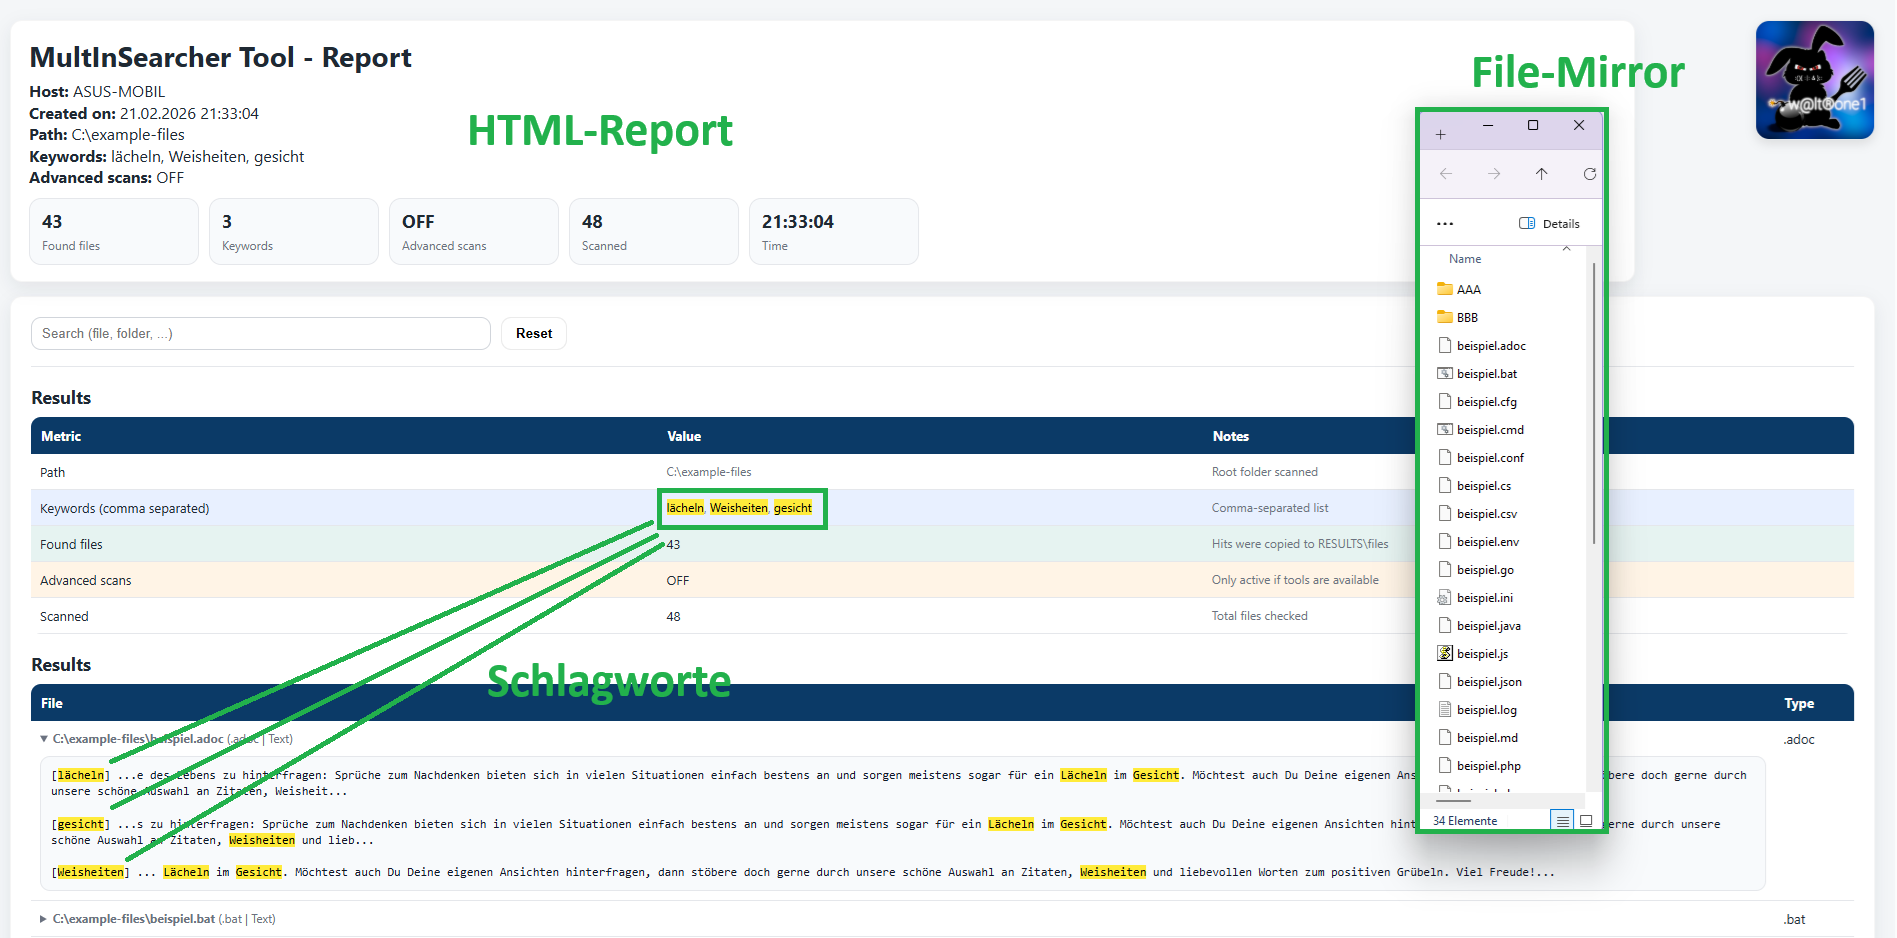Go up one folder with the up arrow
Image resolution: width=1897 pixels, height=938 pixels.
(x=1541, y=174)
